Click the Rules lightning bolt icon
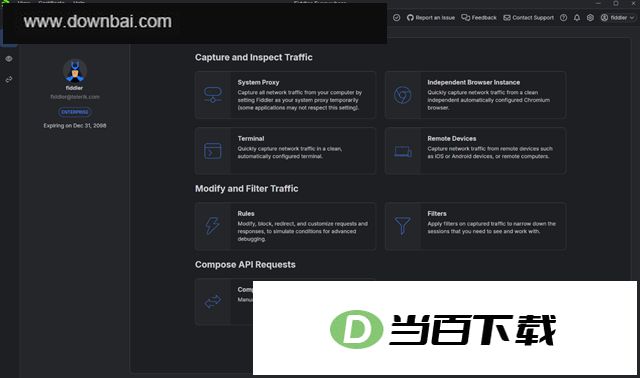The image size is (640, 378). (213, 226)
